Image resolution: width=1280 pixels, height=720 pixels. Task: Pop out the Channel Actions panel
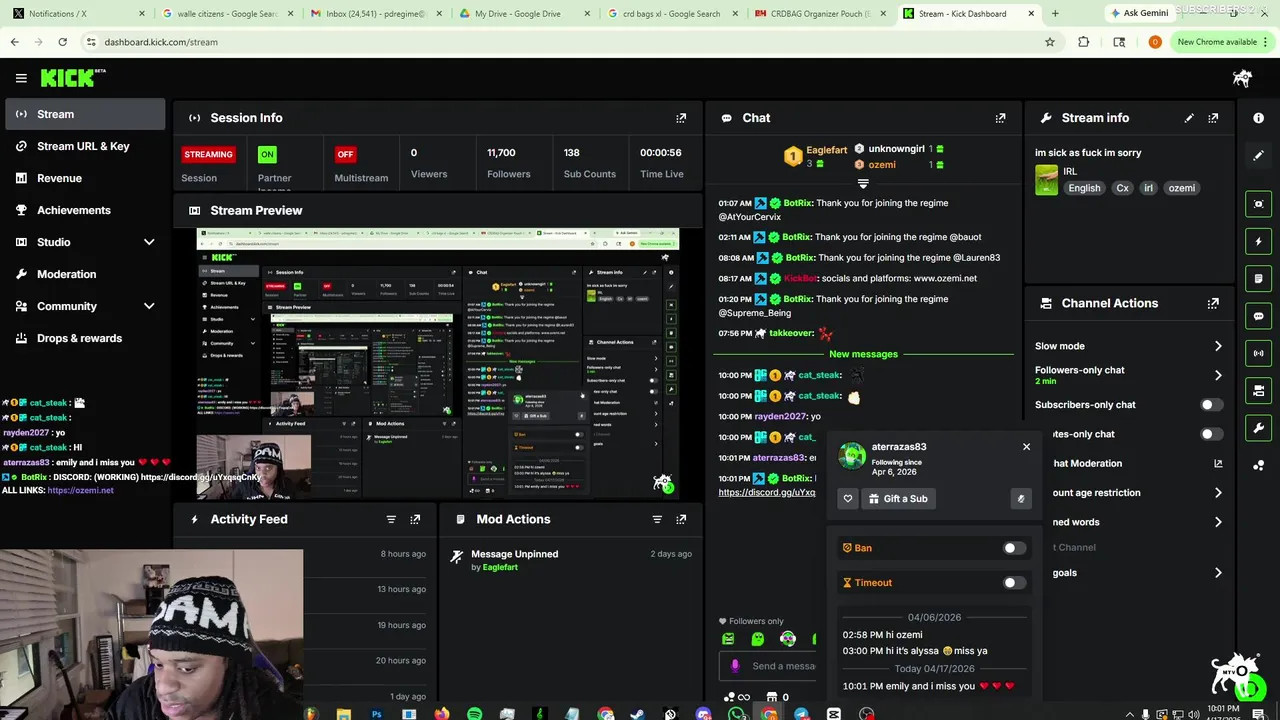point(1213,303)
